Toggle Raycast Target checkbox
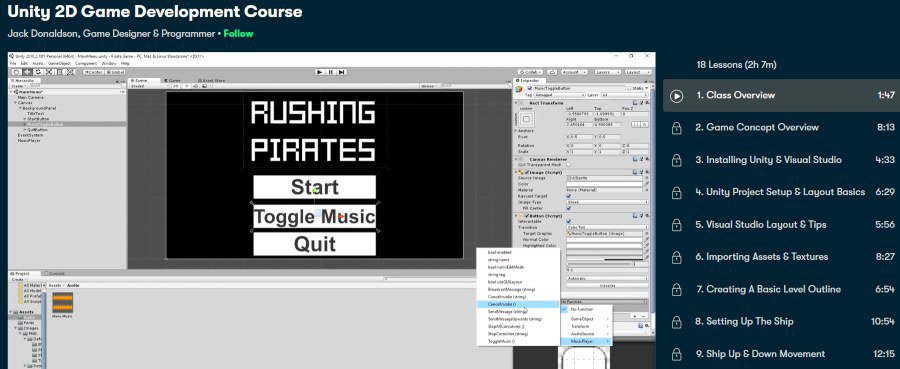Viewport: 900px width, 369px height. (568, 196)
